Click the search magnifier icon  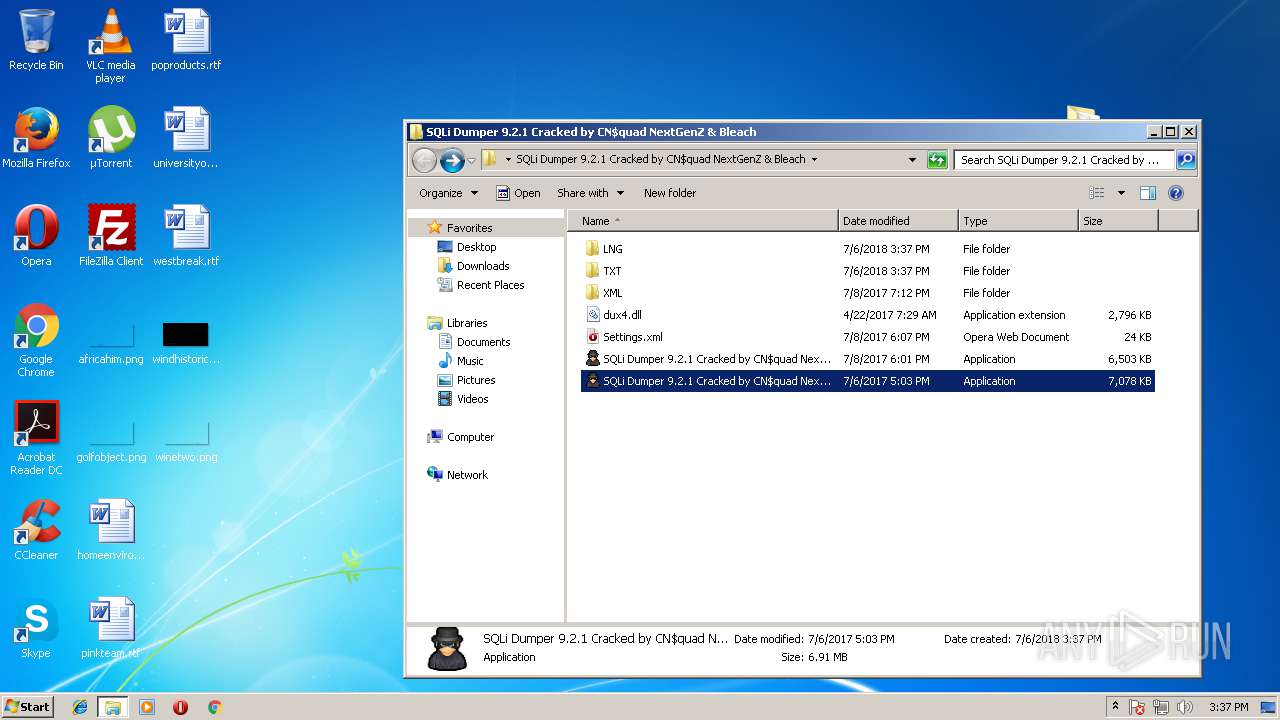pos(1185,160)
